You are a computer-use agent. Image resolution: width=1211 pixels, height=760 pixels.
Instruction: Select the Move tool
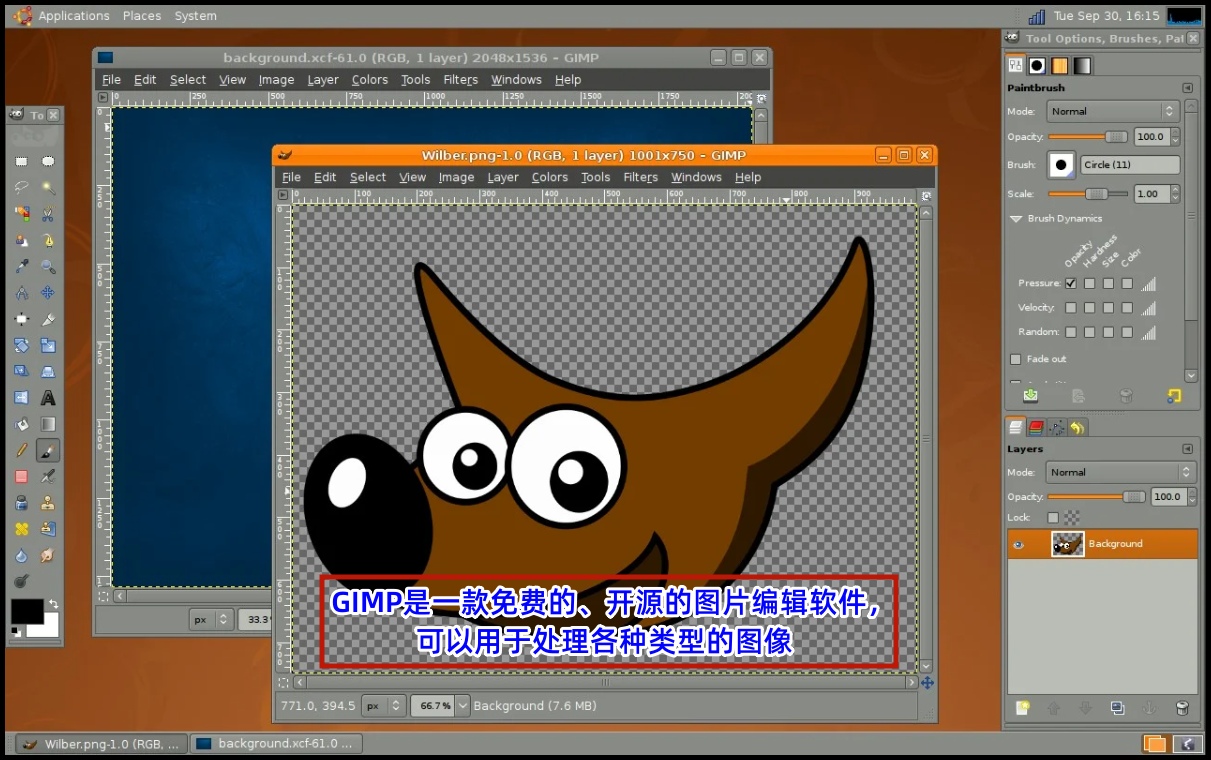click(x=48, y=293)
